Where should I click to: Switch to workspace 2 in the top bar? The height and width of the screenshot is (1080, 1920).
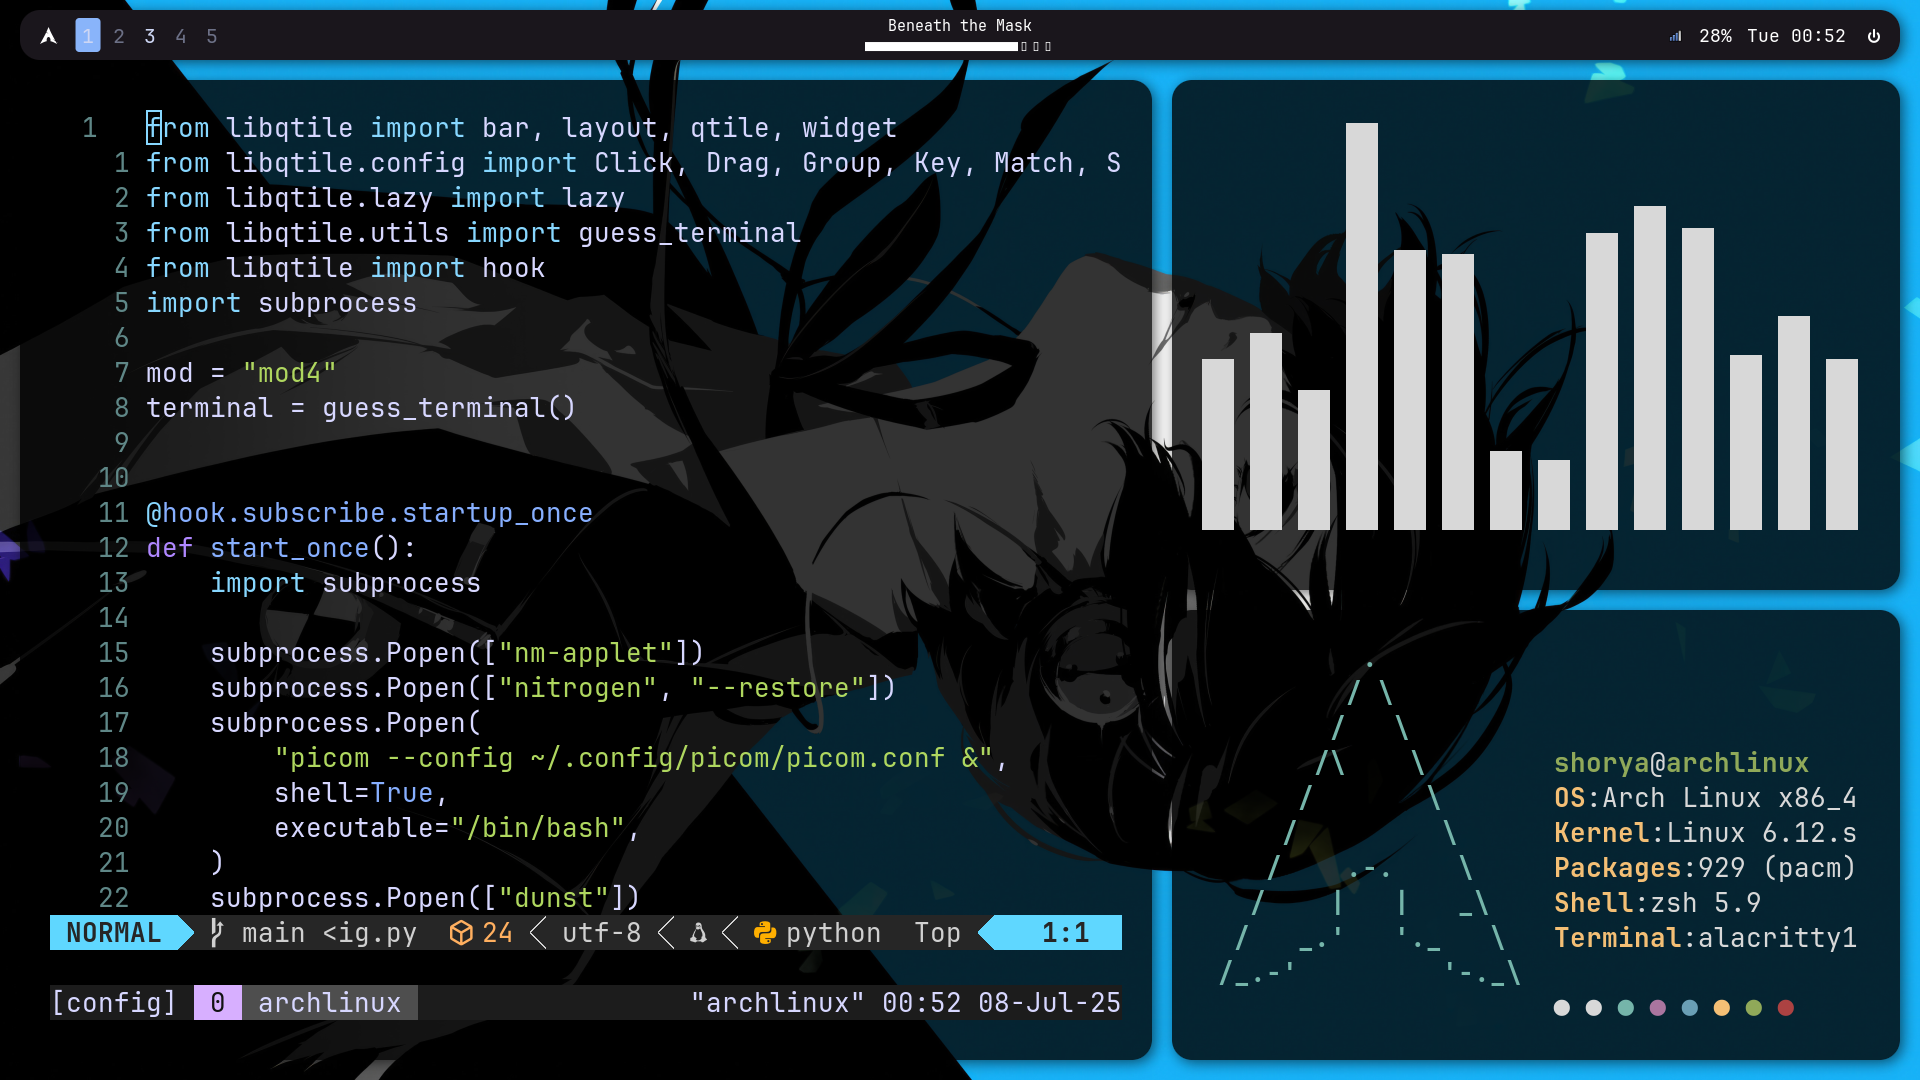click(x=119, y=36)
